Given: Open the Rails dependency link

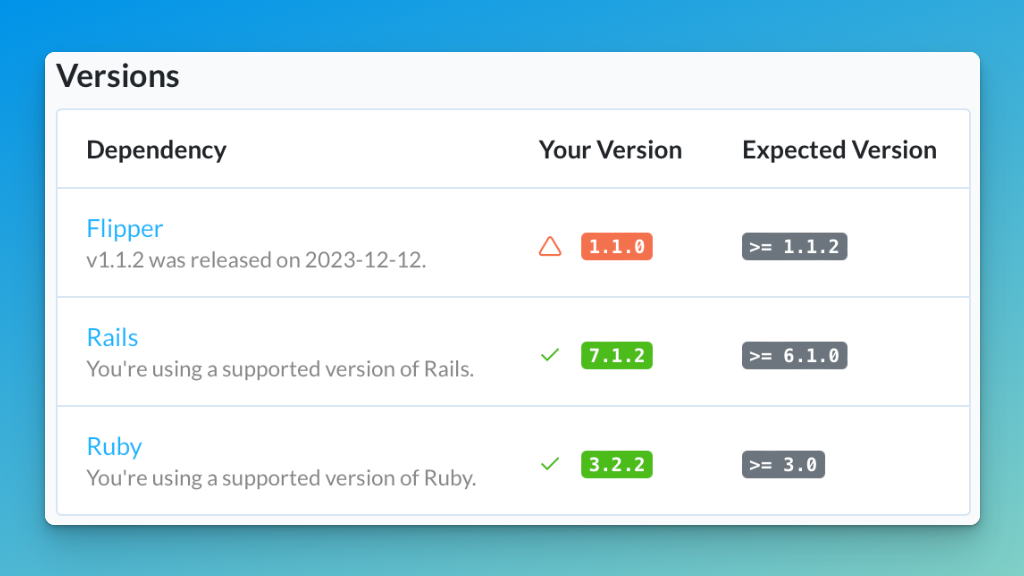Looking at the screenshot, I should click(112, 338).
